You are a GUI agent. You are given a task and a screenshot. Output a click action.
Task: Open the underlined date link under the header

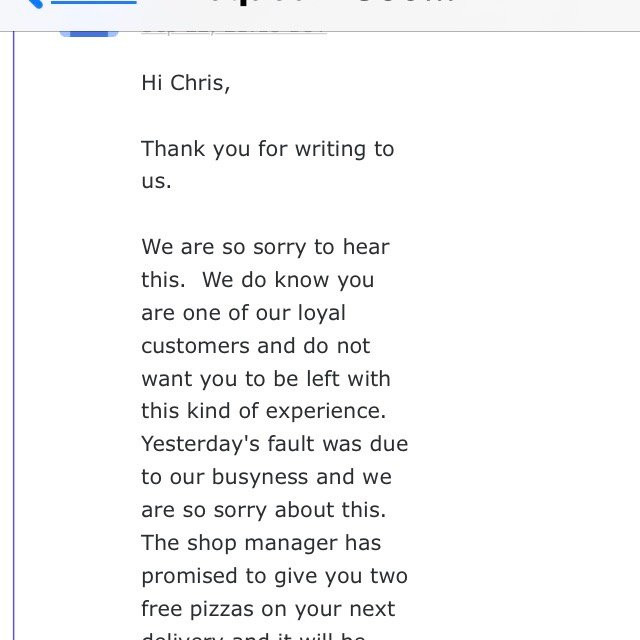pos(233,32)
